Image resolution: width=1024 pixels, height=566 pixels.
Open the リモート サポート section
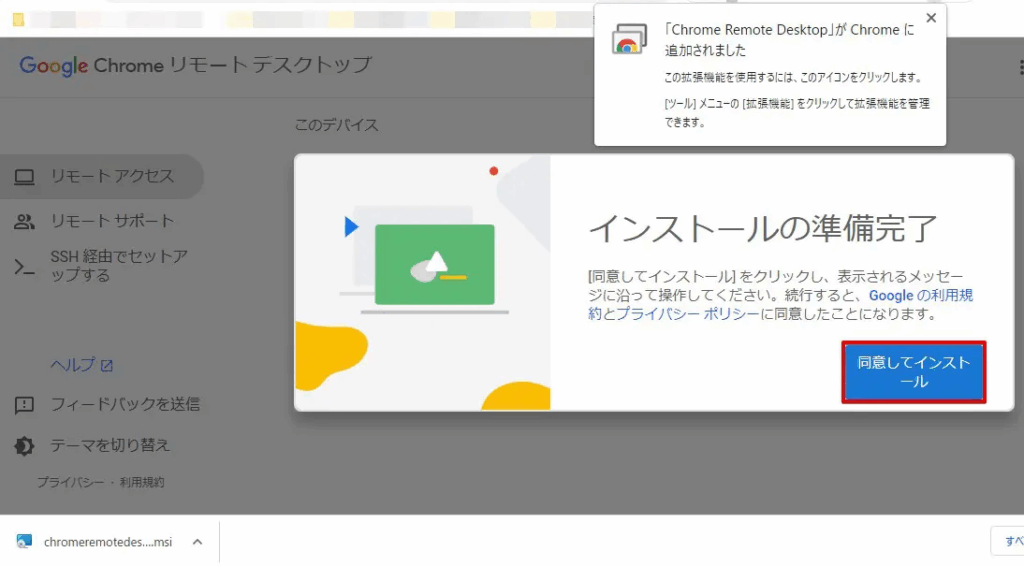pyautogui.click(x=112, y=221)
